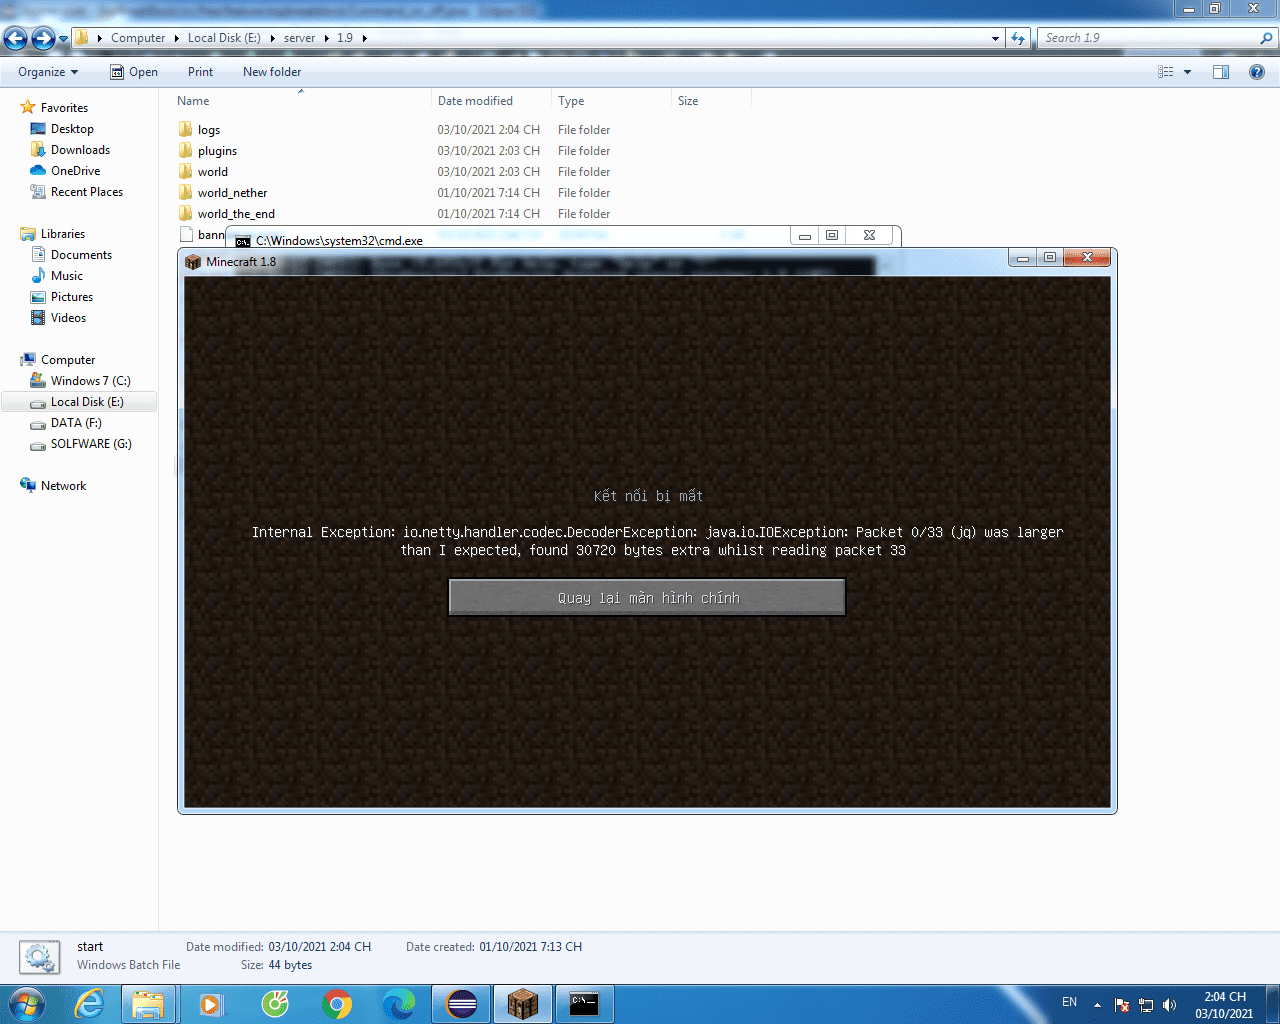Sort files by the Type column
This screenshot has height=1024, width=1280.
[x=571, y=101]
